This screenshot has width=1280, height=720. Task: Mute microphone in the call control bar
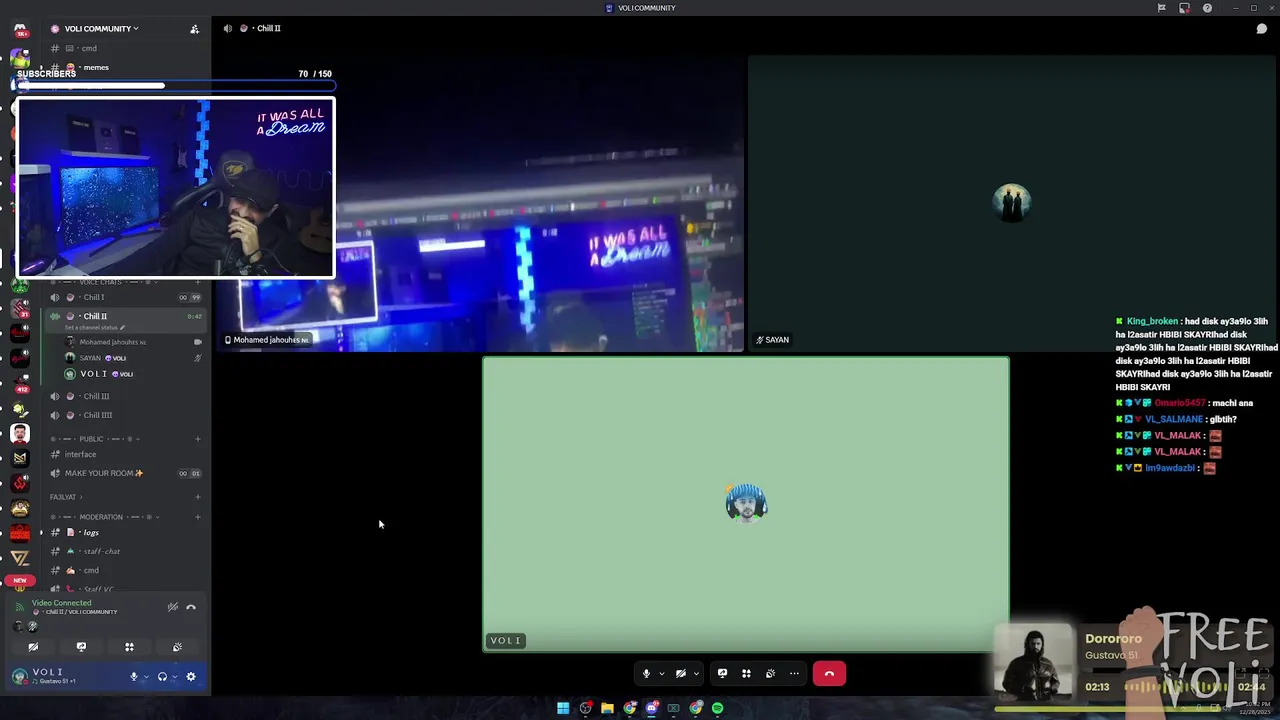646,674
